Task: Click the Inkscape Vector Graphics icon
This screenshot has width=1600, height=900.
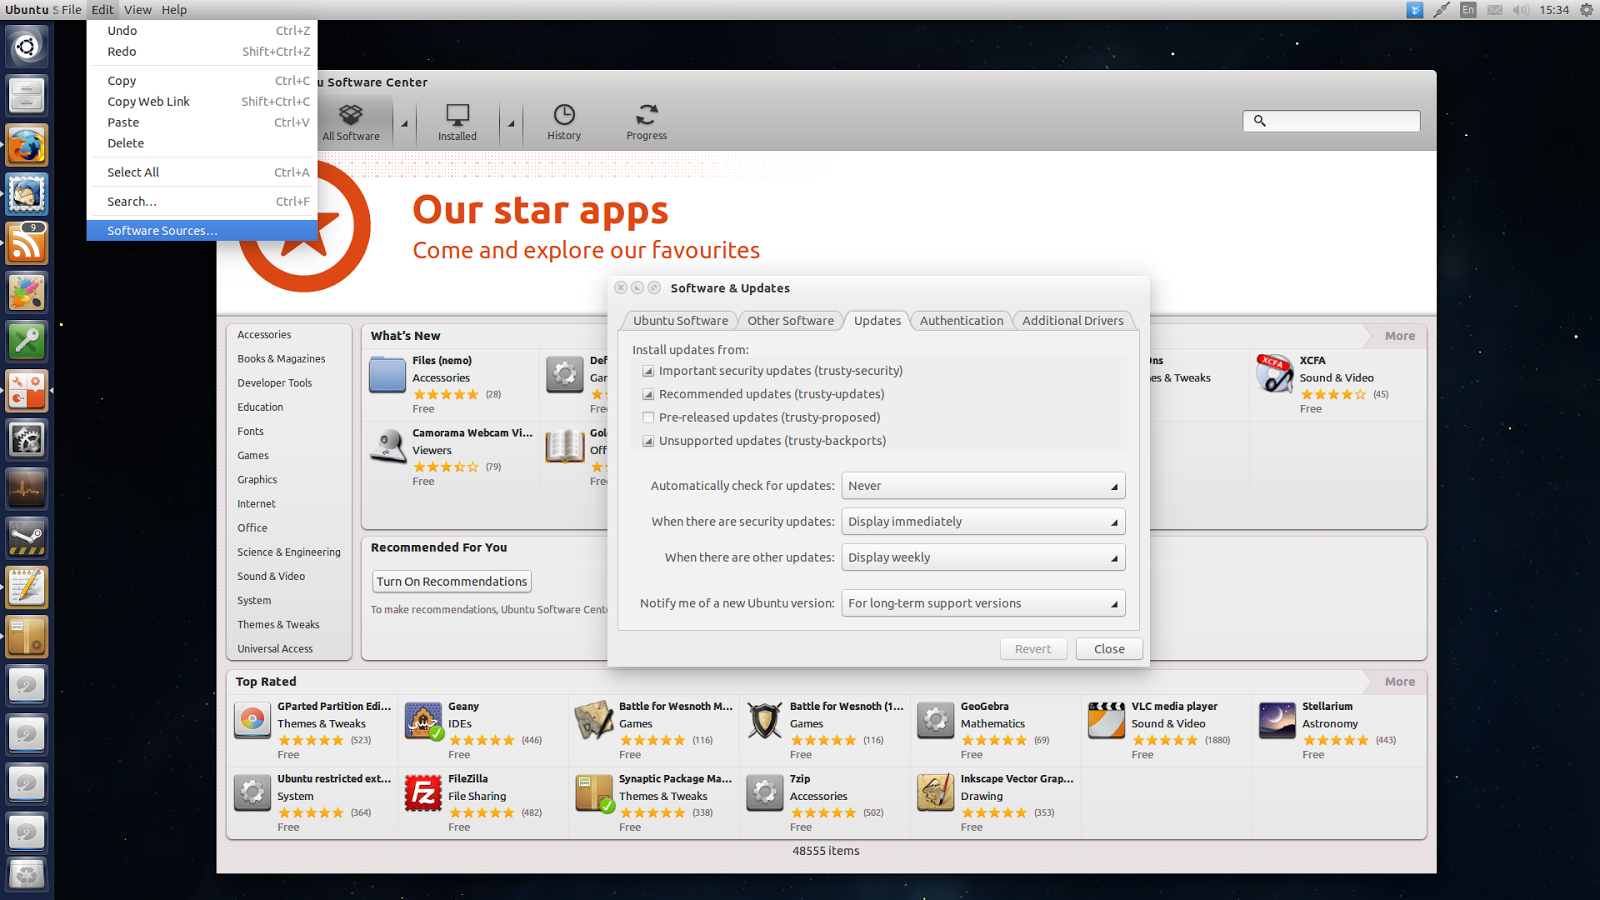Action: (x=935, y=793)
